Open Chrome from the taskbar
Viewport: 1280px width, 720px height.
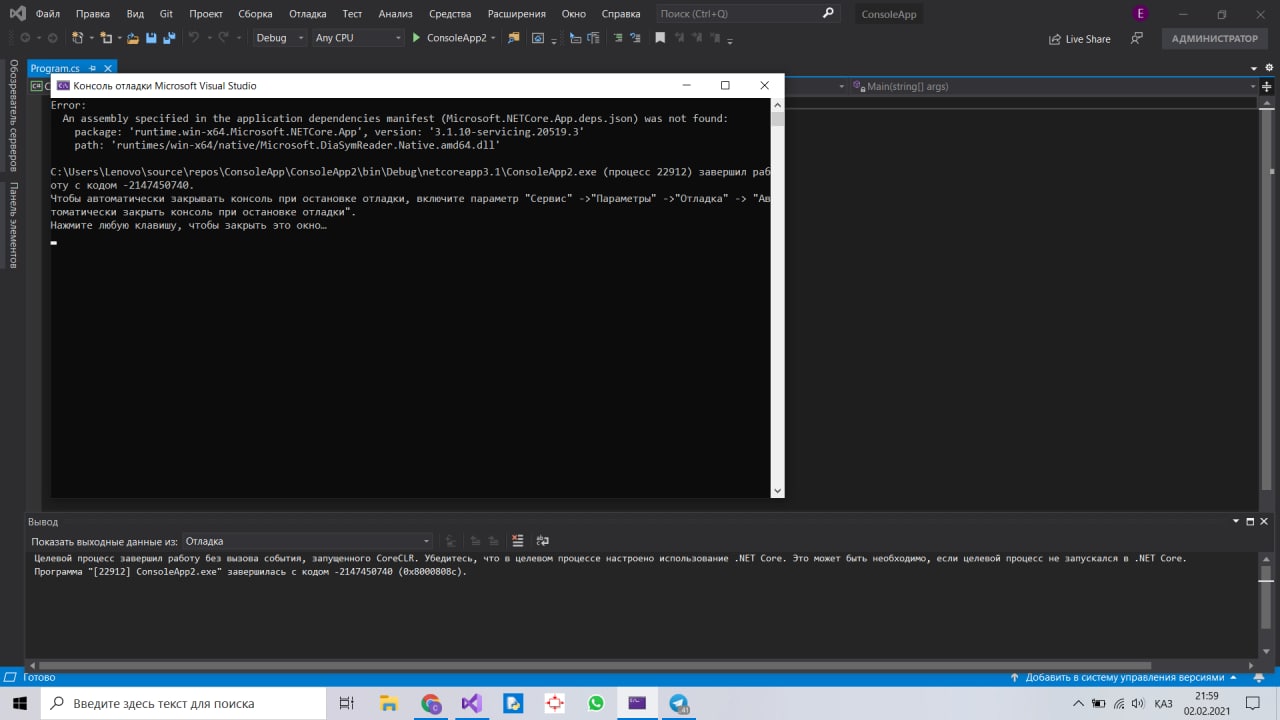click(x=431, y=703)
